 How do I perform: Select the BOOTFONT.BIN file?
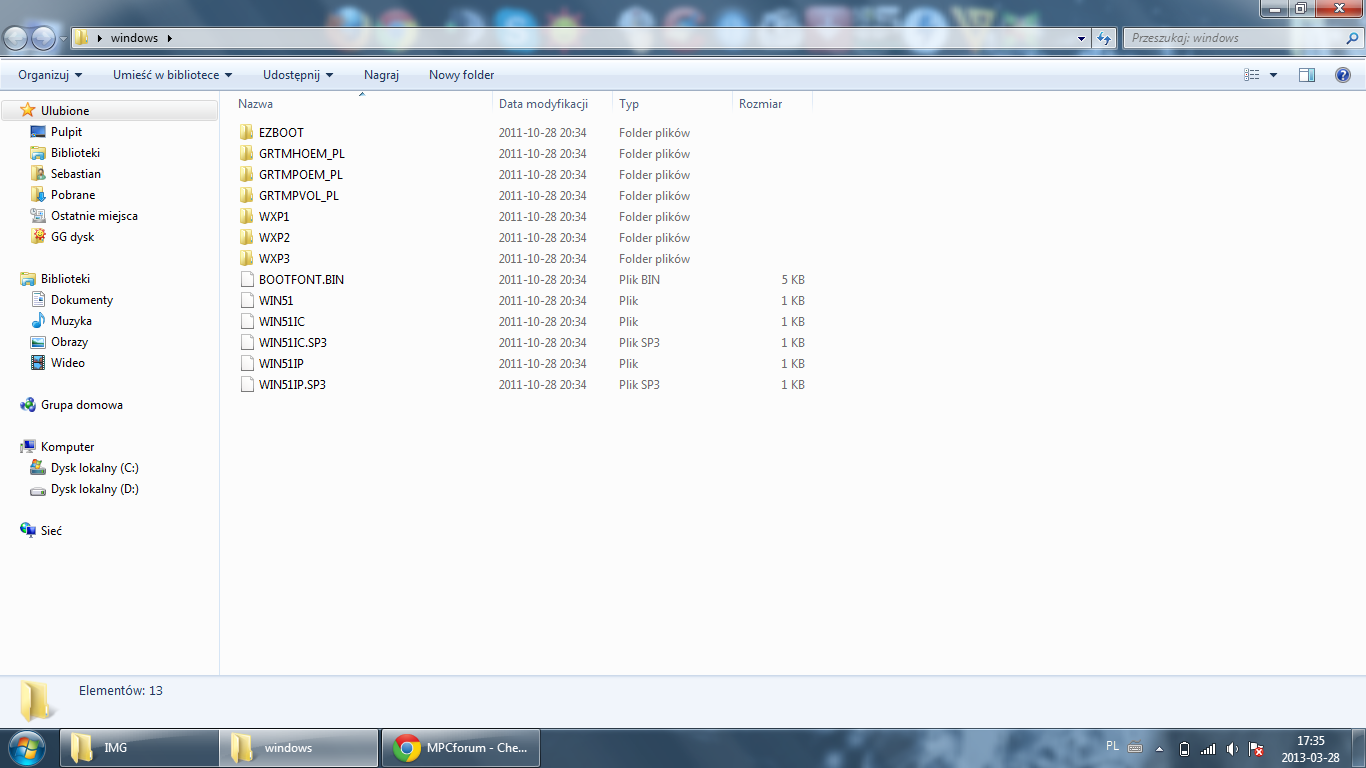click(301, 280)
